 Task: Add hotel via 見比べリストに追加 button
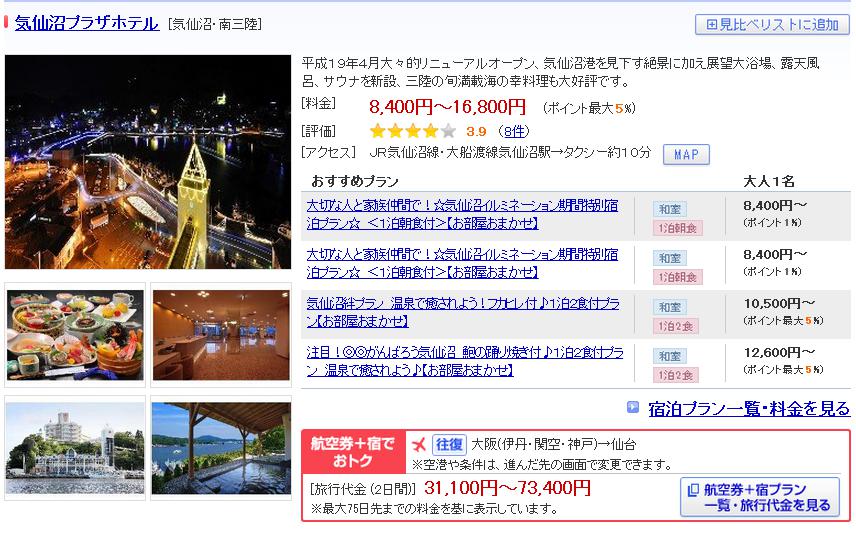pos(772,25)
